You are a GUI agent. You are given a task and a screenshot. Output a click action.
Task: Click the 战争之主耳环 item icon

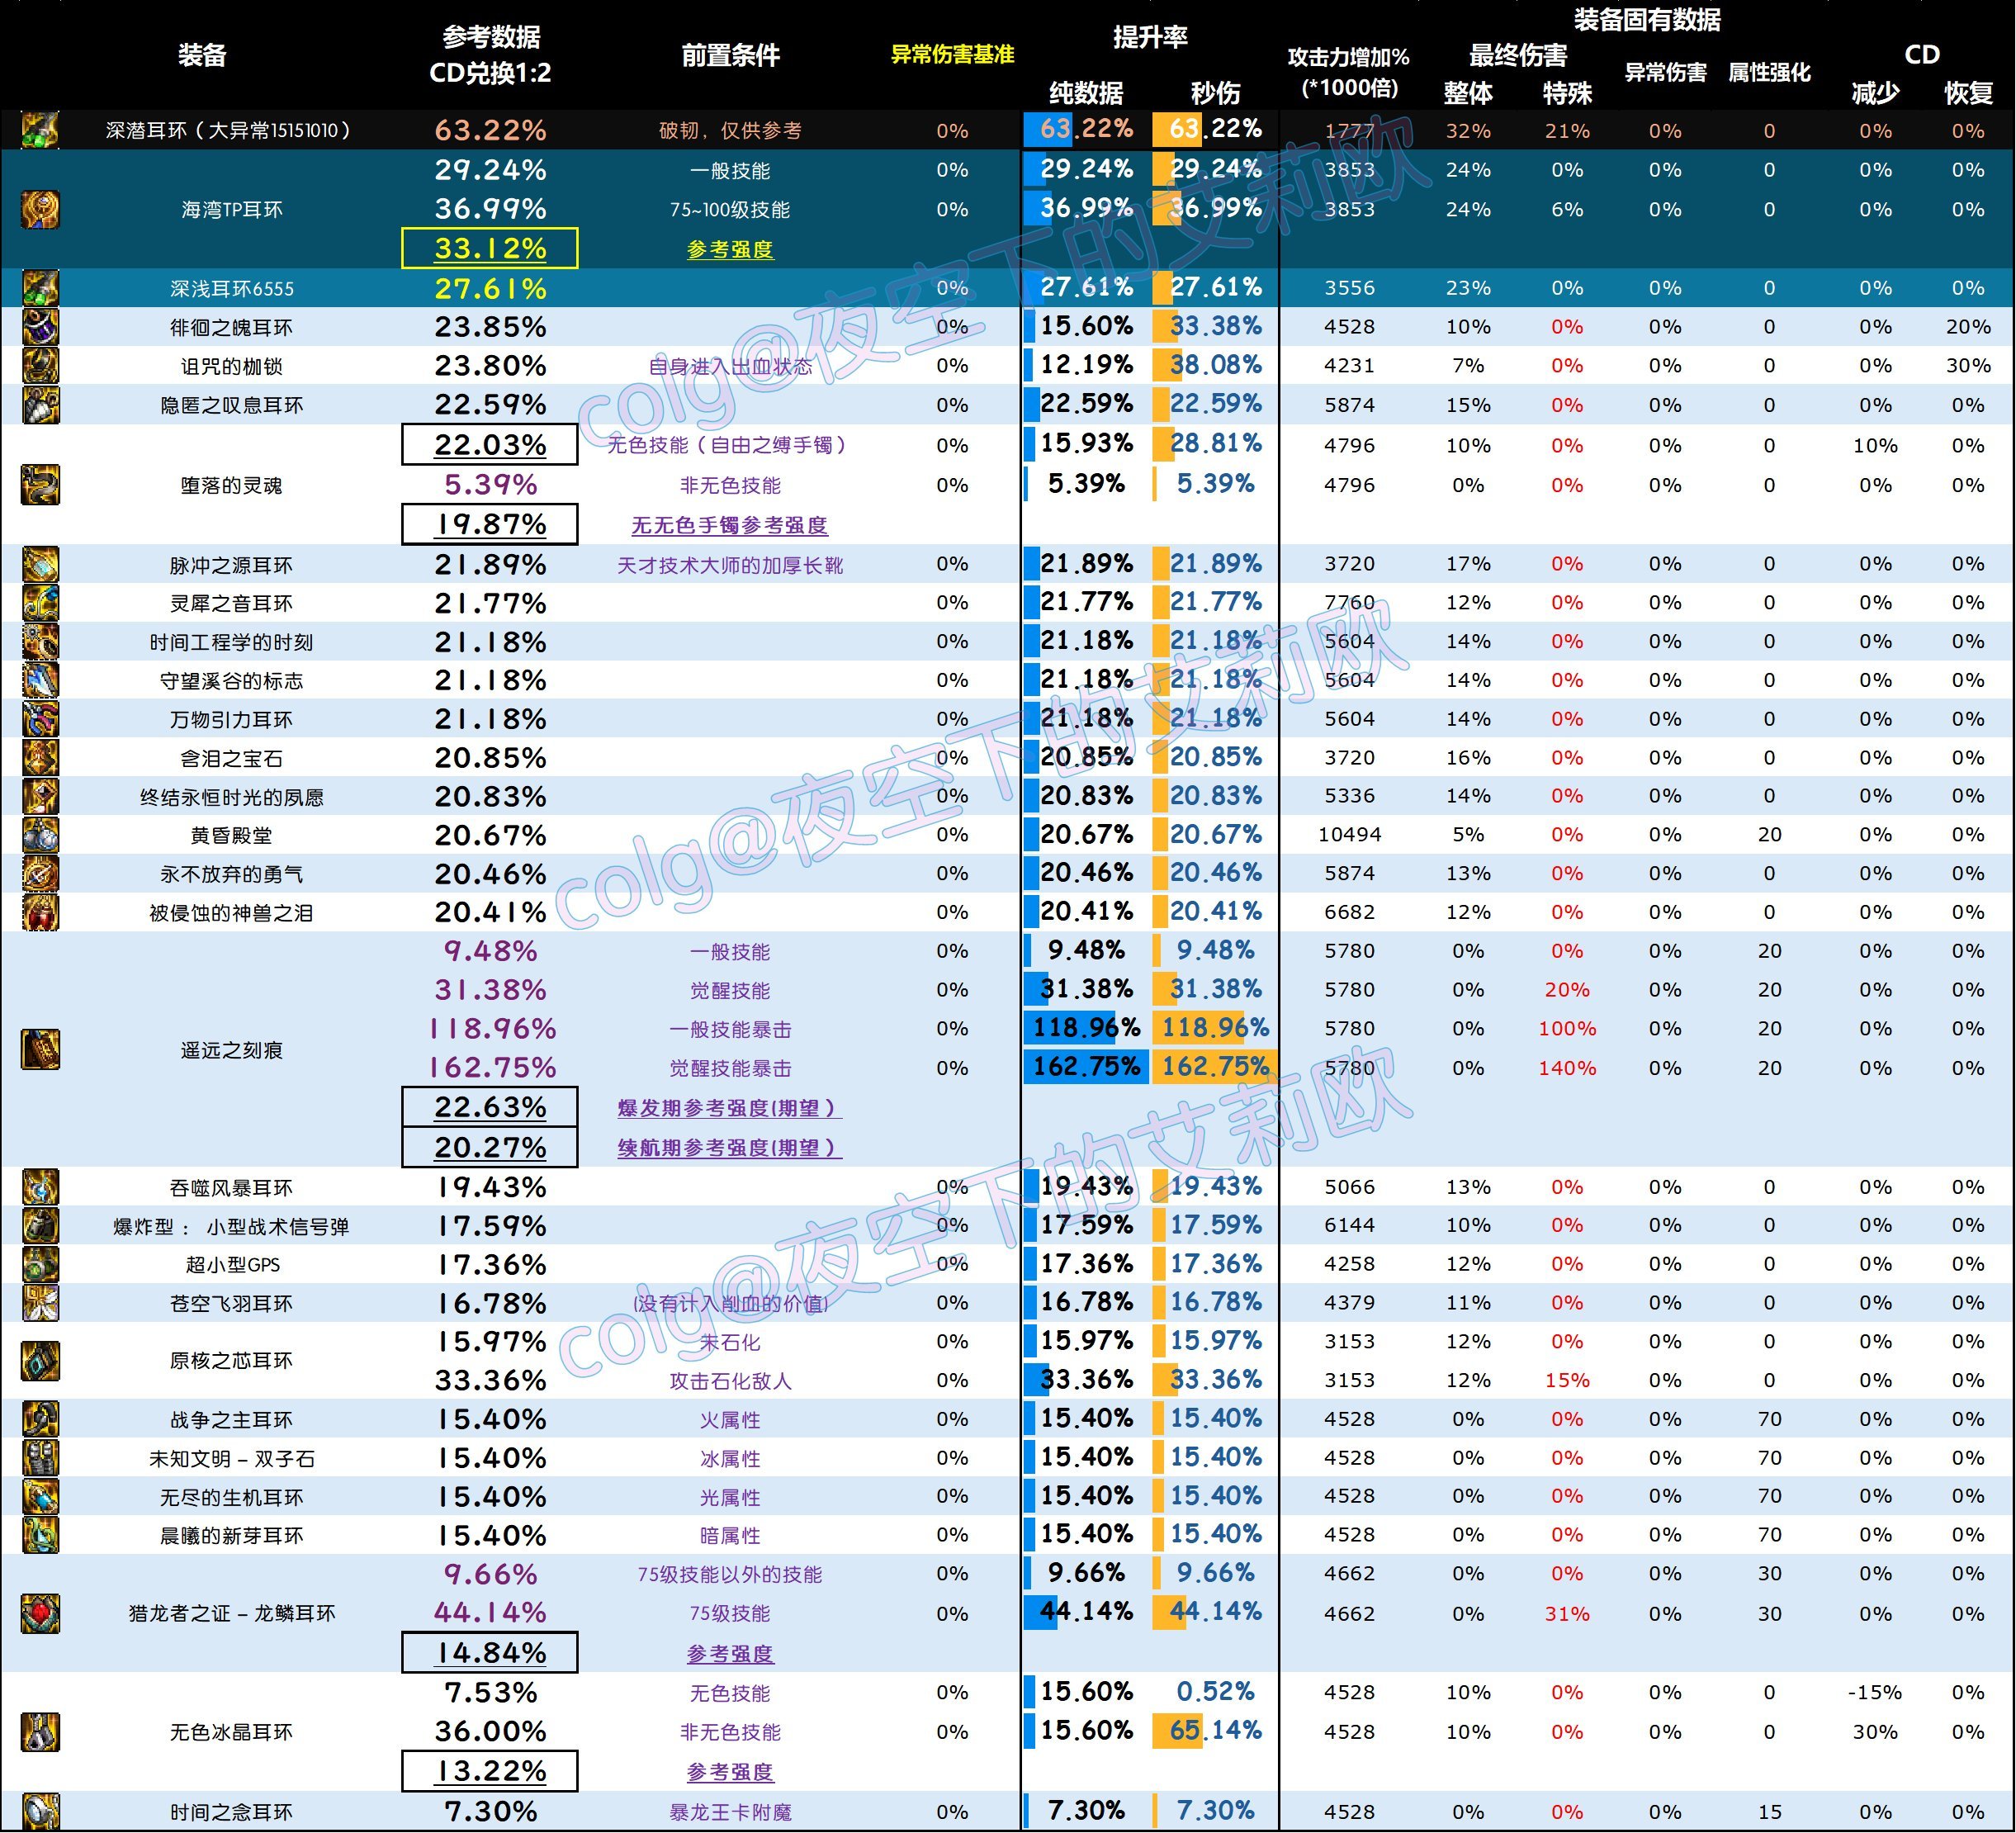40,1420
